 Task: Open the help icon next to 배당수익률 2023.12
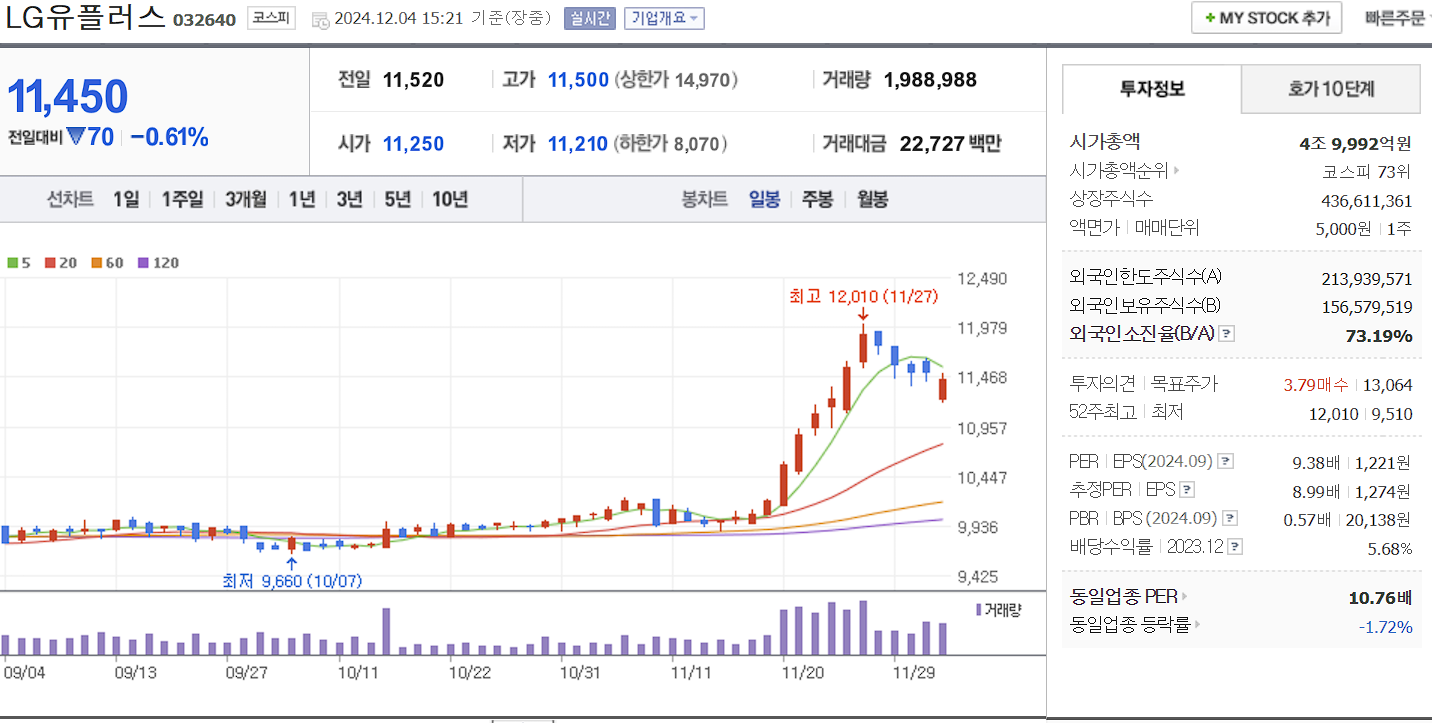(1235, 547)
